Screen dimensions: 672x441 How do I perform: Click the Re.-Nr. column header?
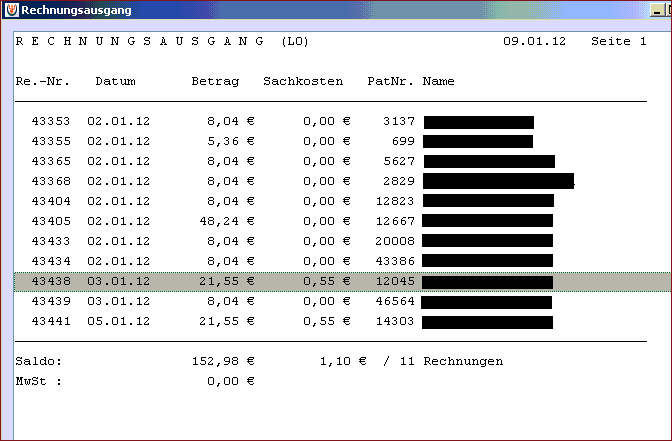[x=42, y=81]
